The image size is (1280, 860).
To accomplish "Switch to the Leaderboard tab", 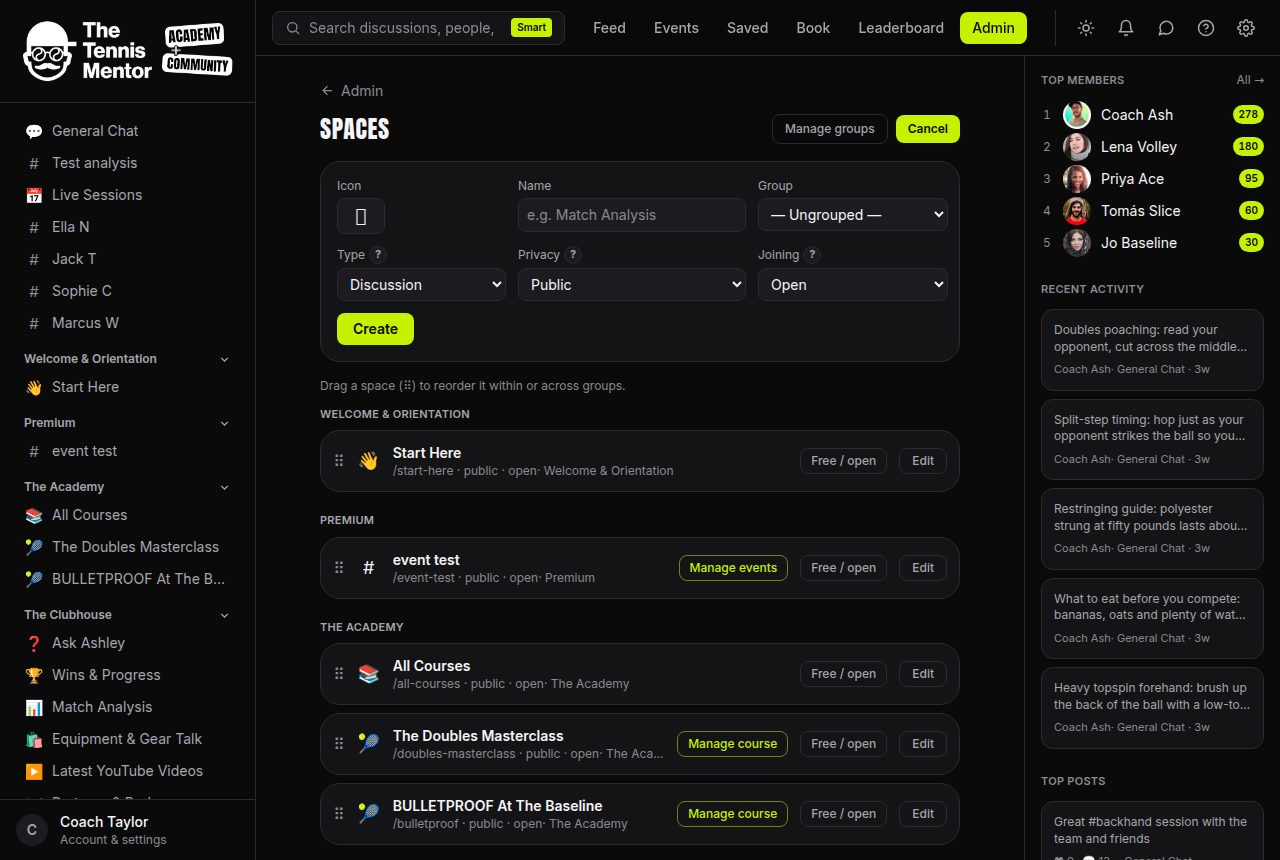I will 901,28.
